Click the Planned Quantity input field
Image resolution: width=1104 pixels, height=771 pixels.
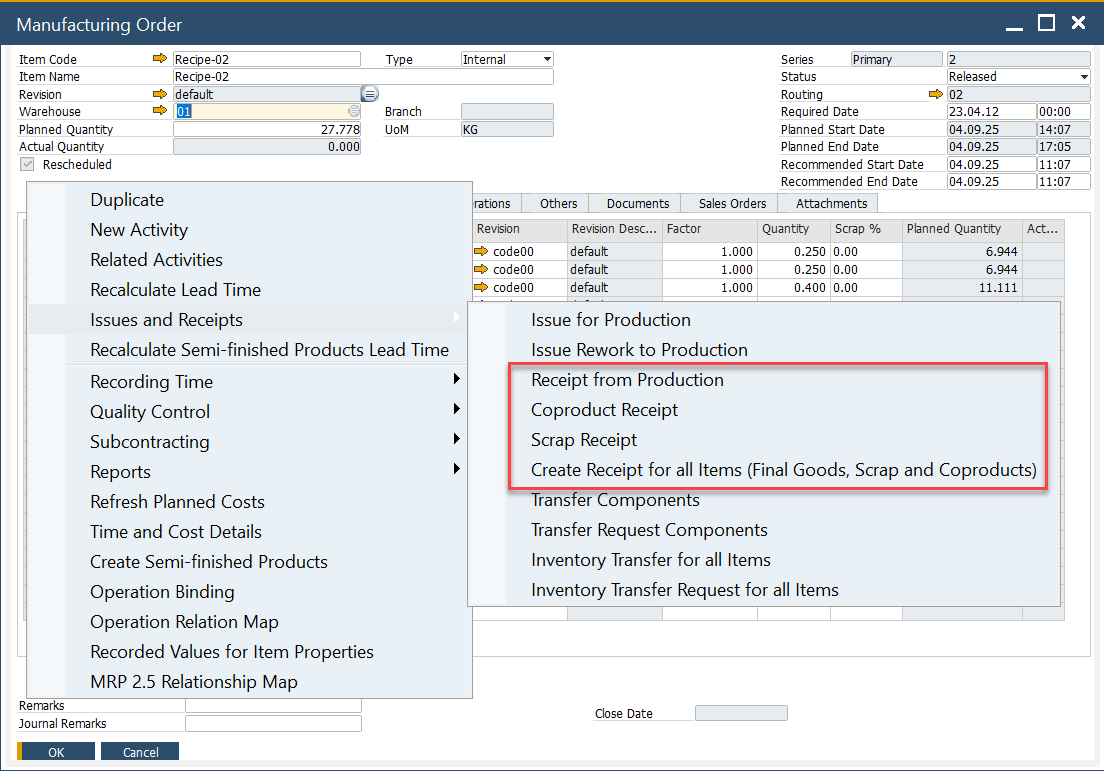267,129
